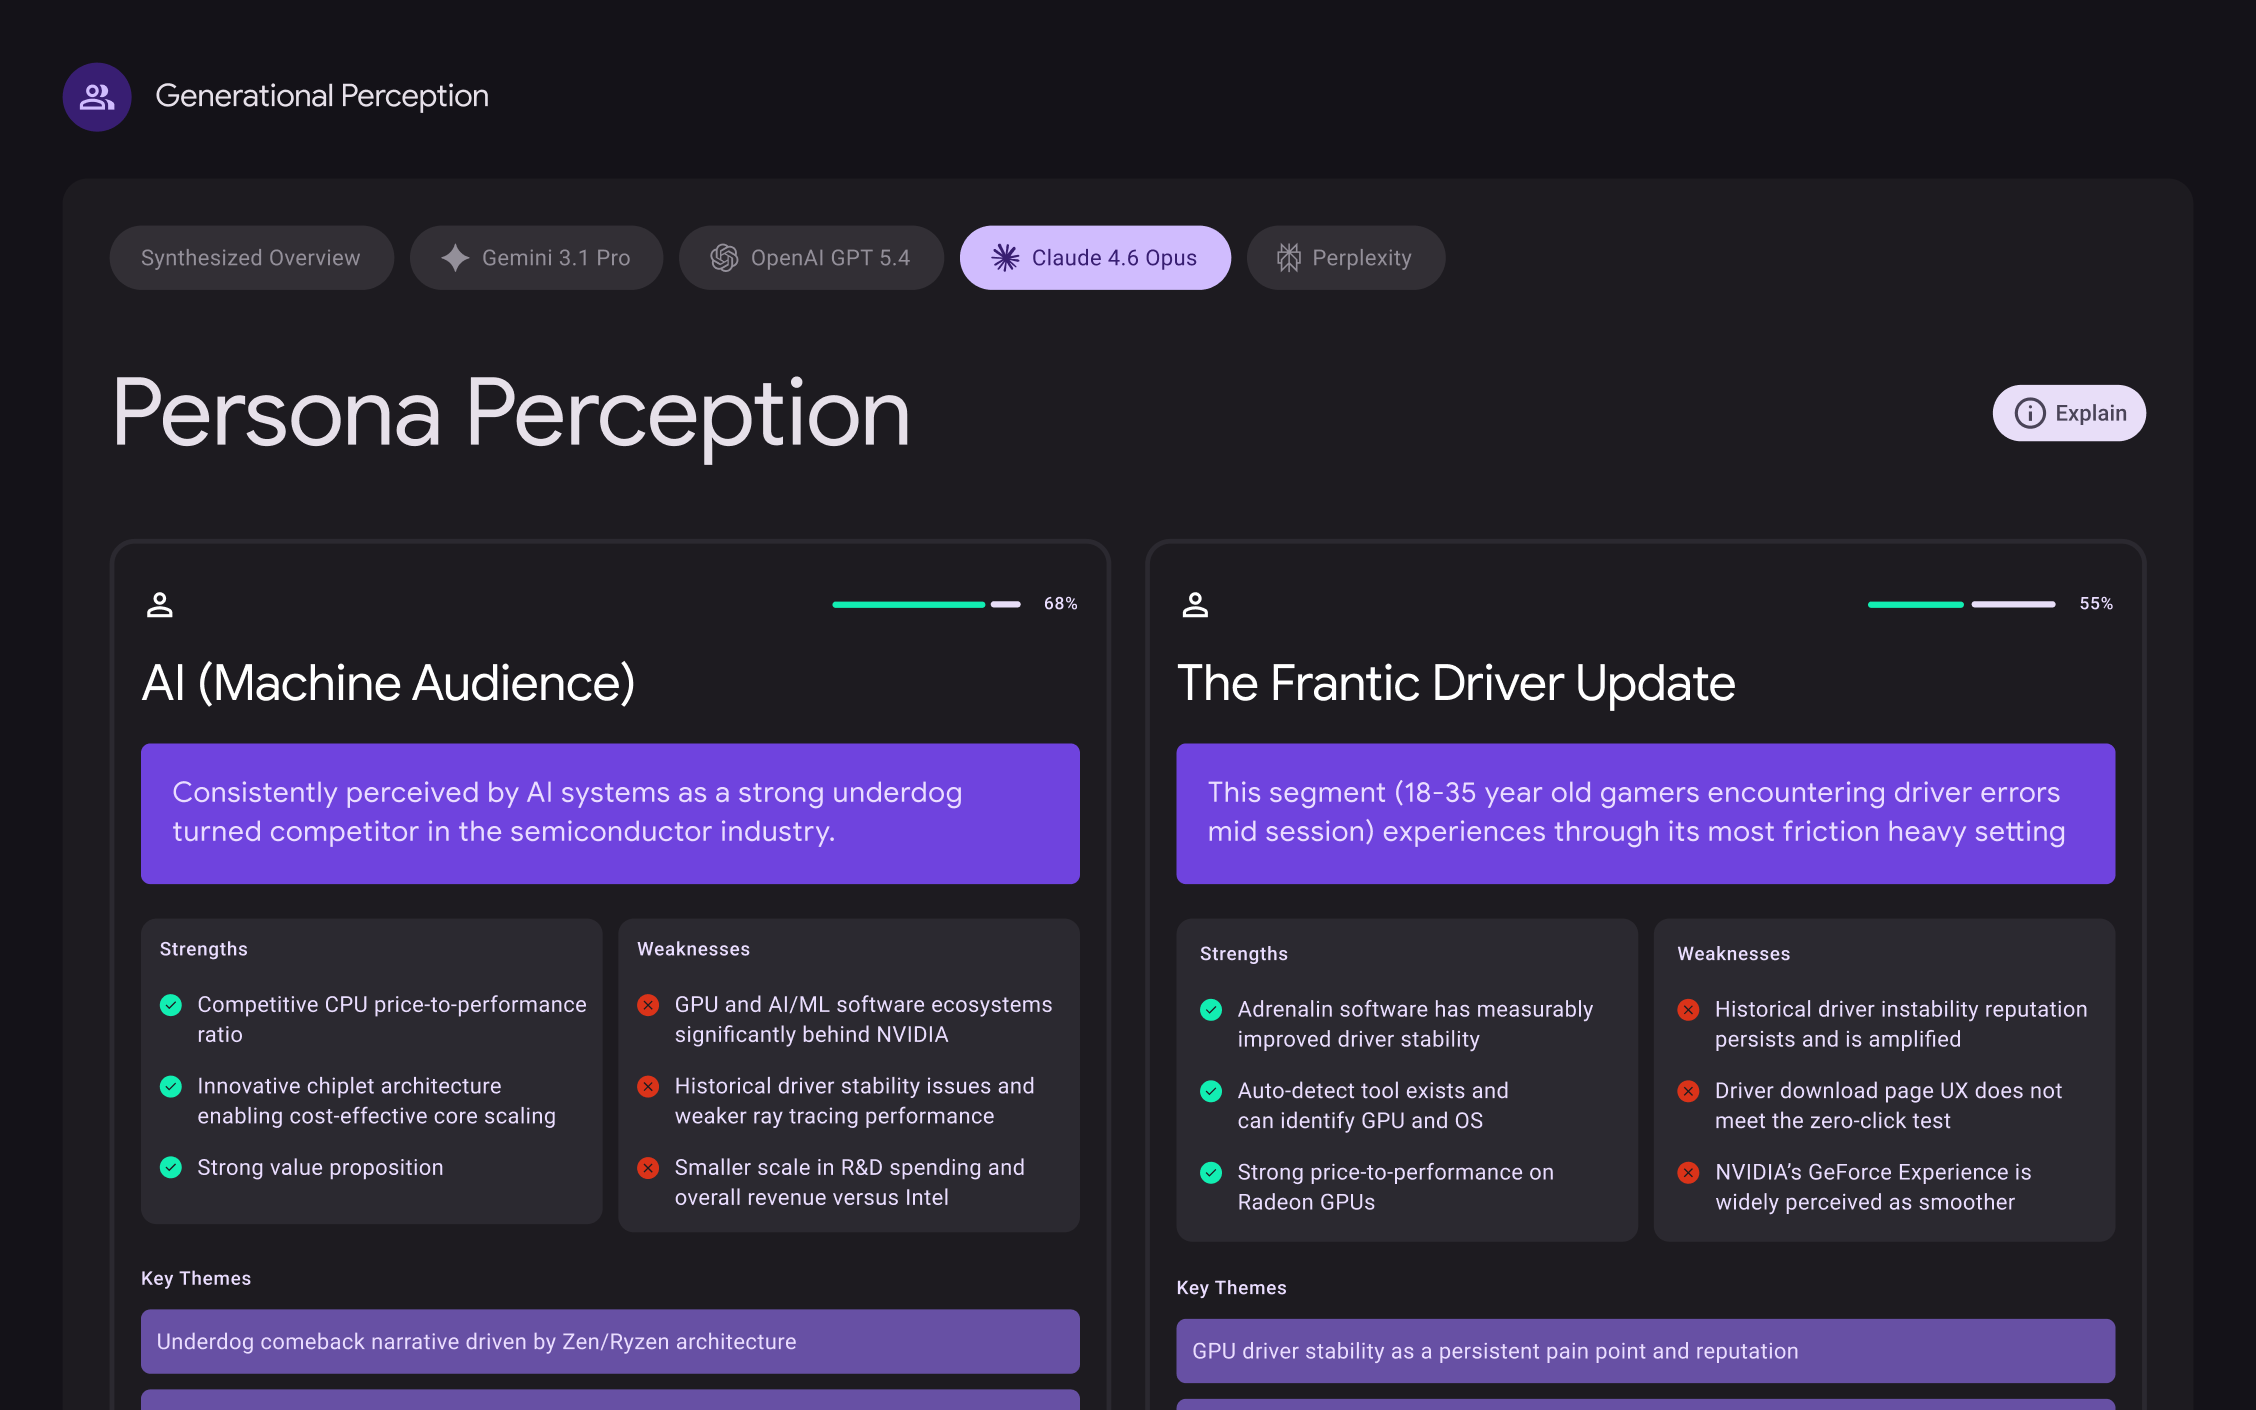Click 'Strong value proposition' text
Viewport: 2256px width, 1410px height.
point(320,1167)
